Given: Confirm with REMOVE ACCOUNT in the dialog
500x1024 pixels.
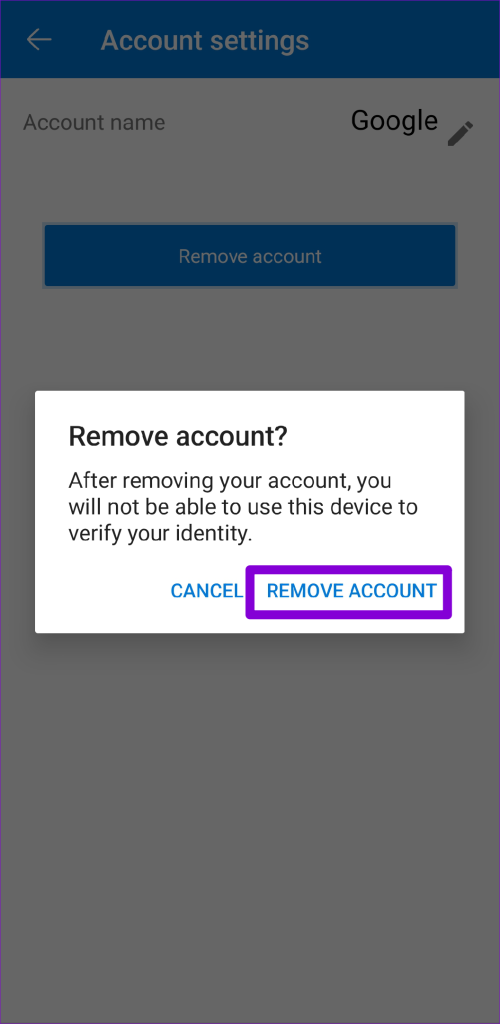Looking at the screenshot, I should tap(351, 591).
